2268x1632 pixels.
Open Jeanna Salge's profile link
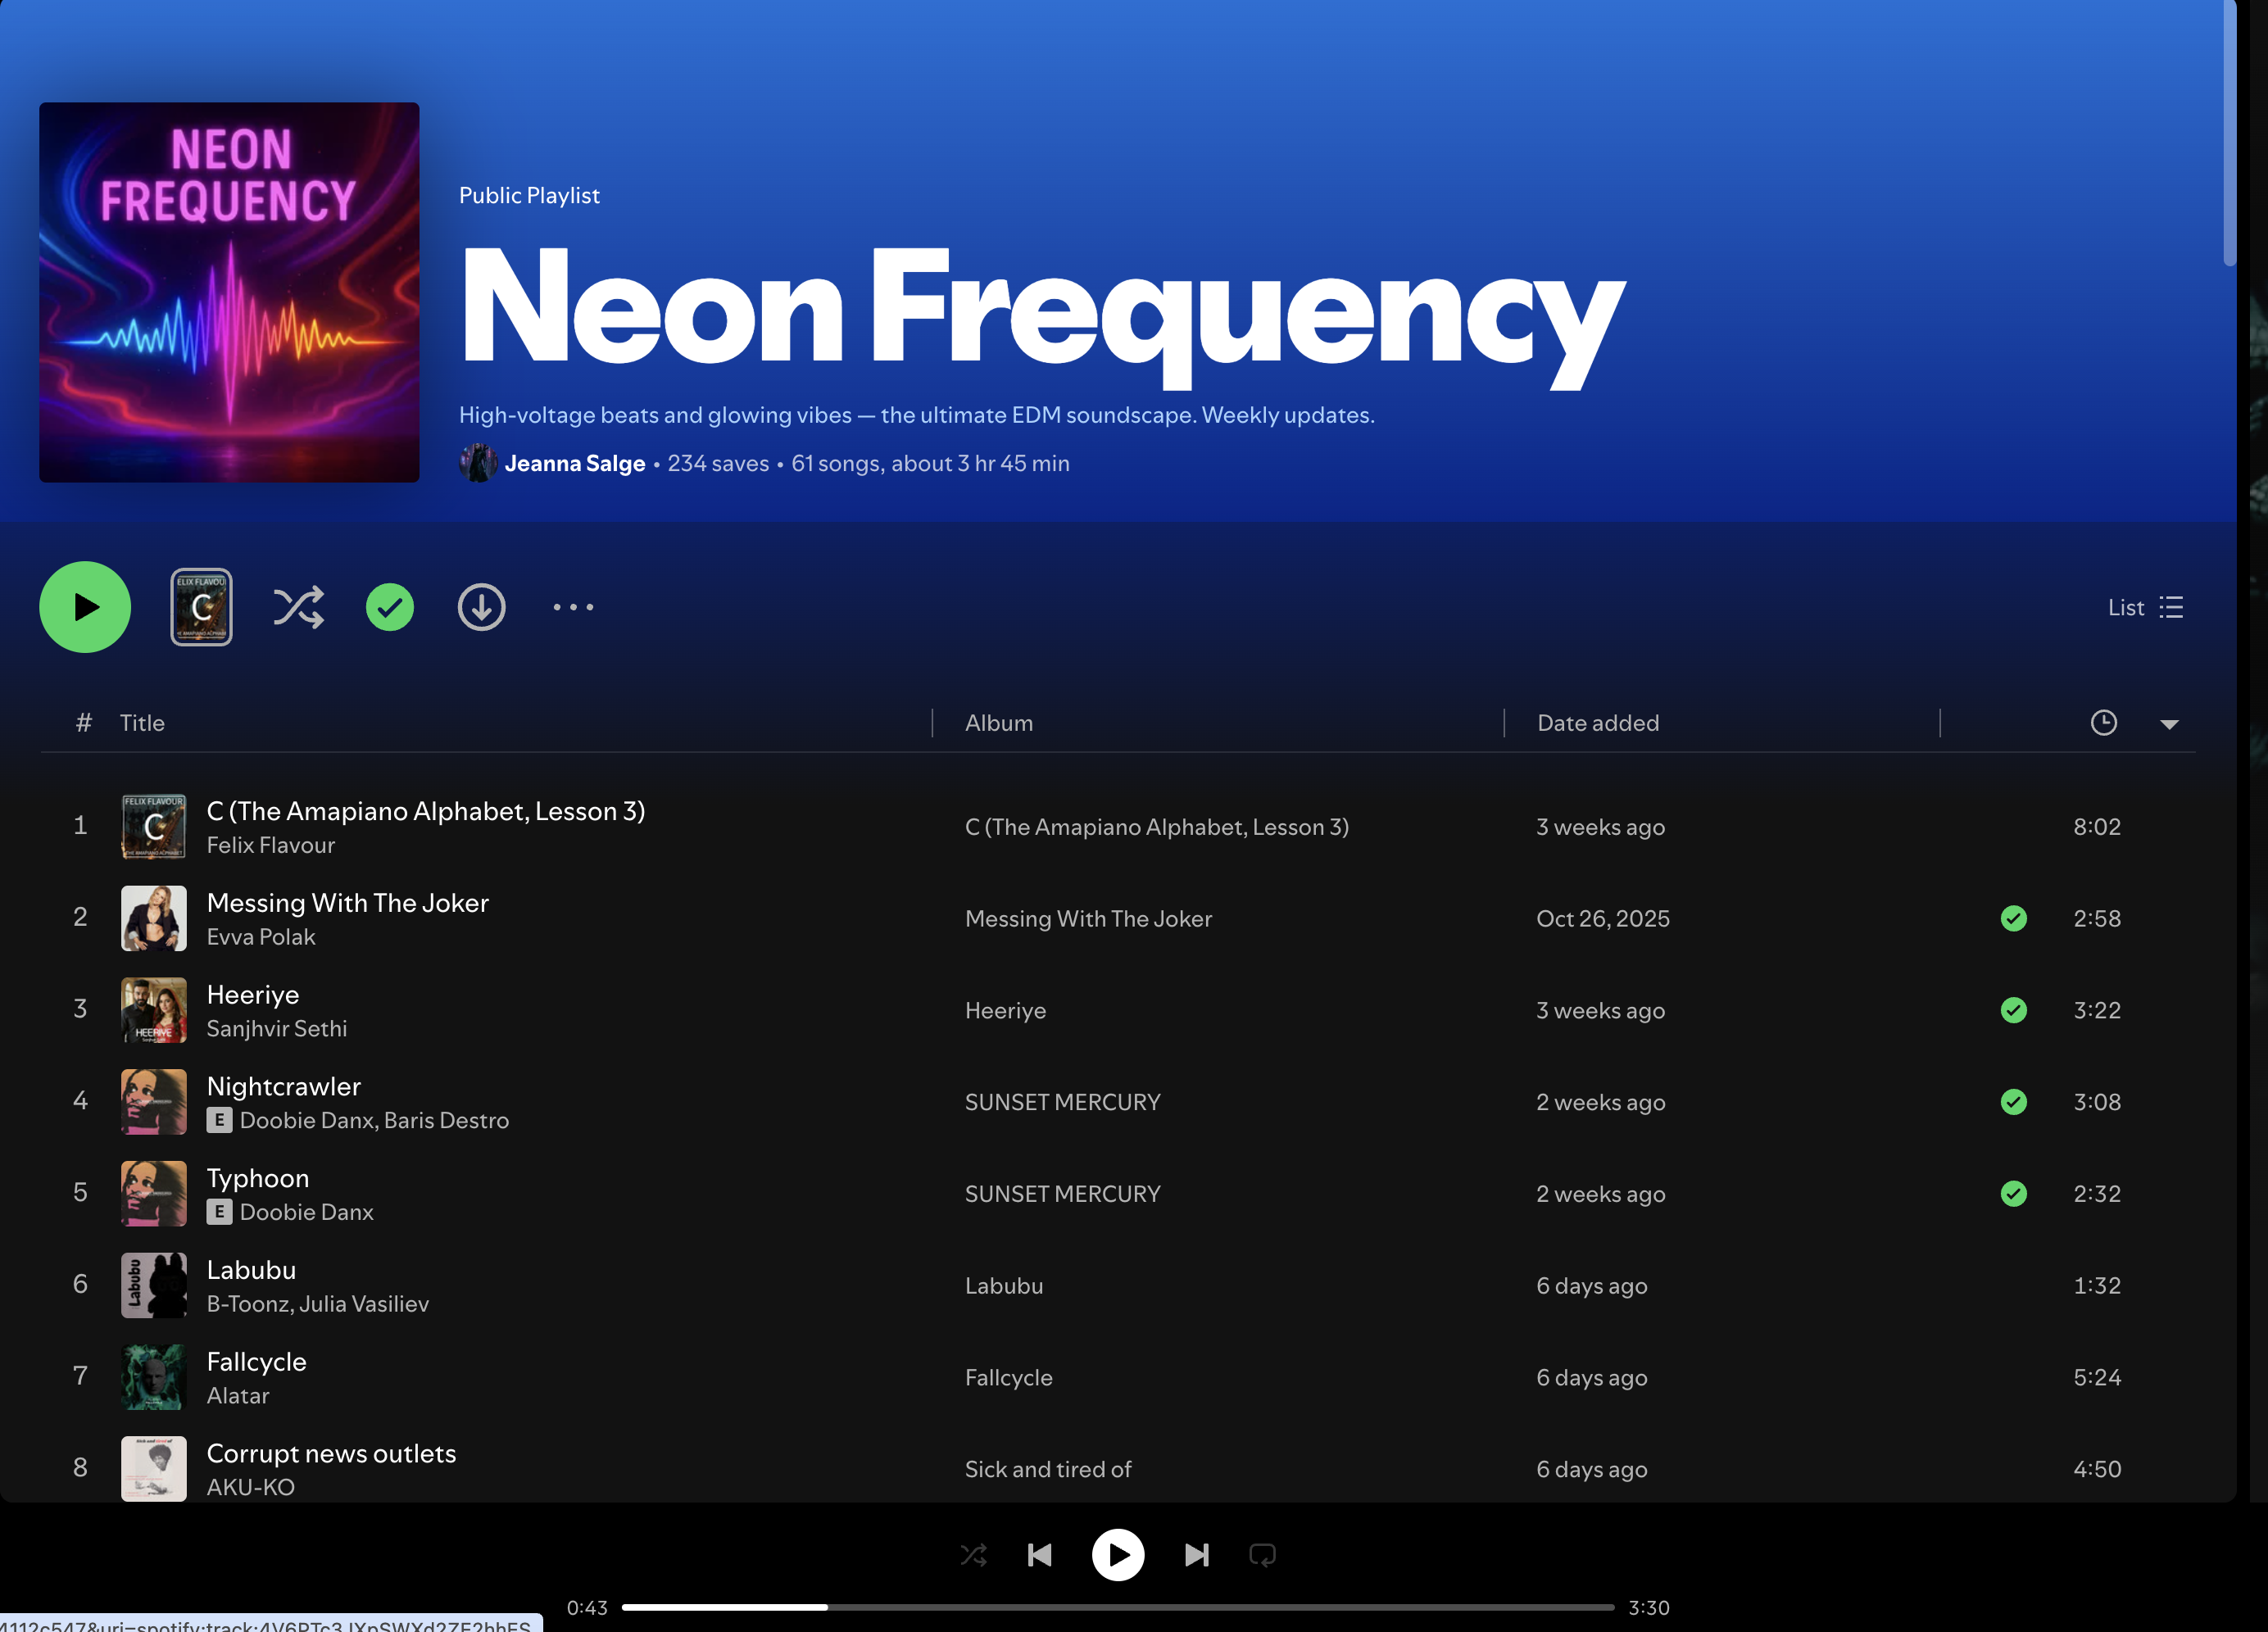click(574, 464)
